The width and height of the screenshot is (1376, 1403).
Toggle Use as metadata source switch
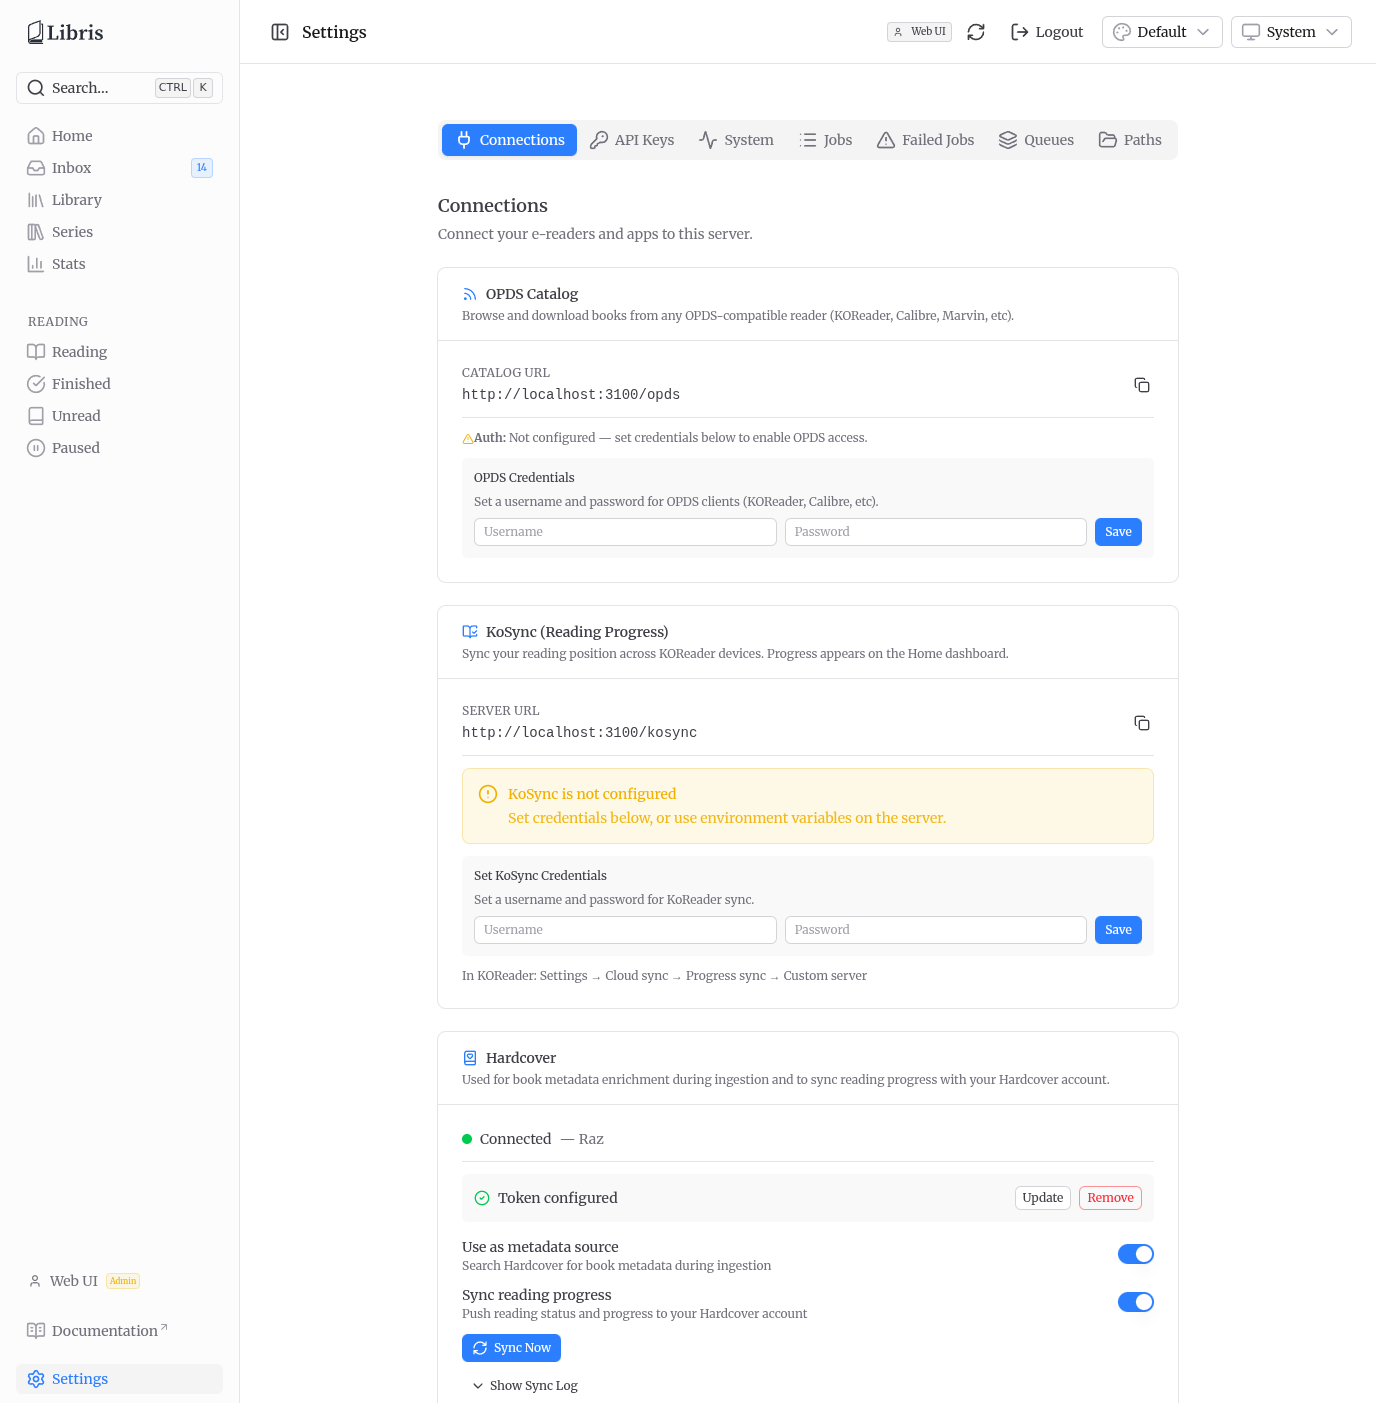point(1135,1254)
